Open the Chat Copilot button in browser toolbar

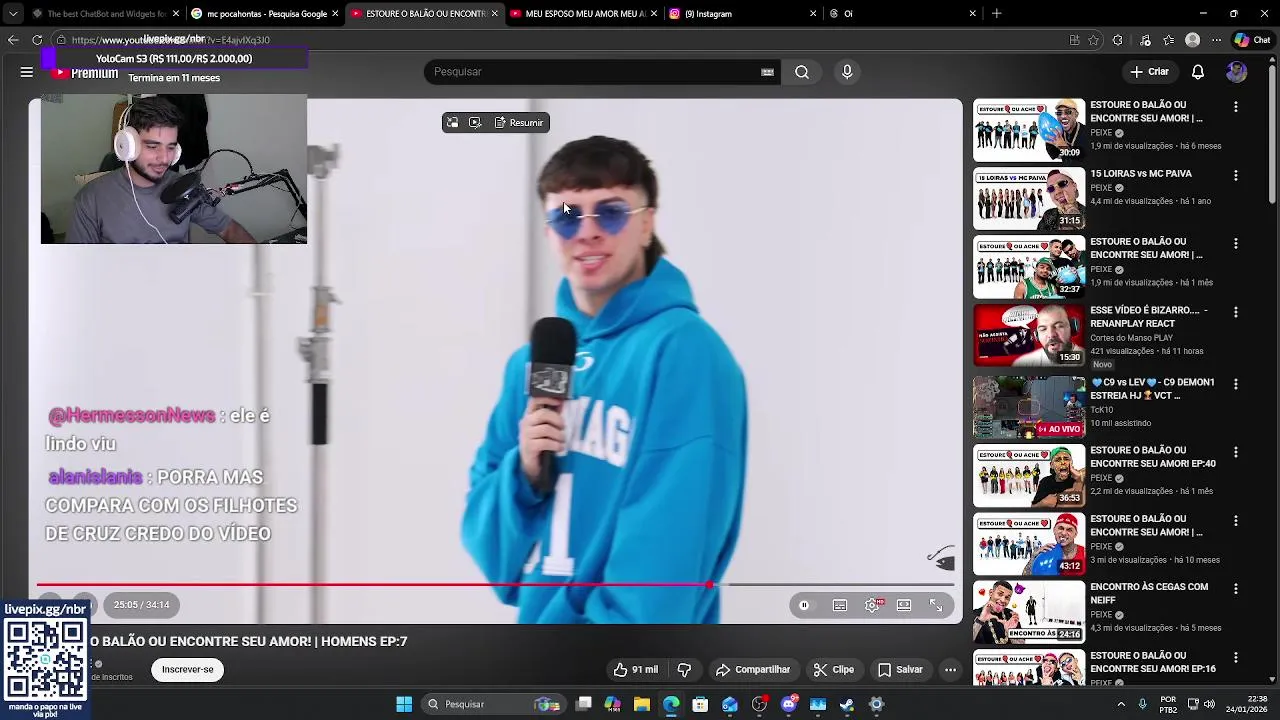click(x=1255, y=40)
